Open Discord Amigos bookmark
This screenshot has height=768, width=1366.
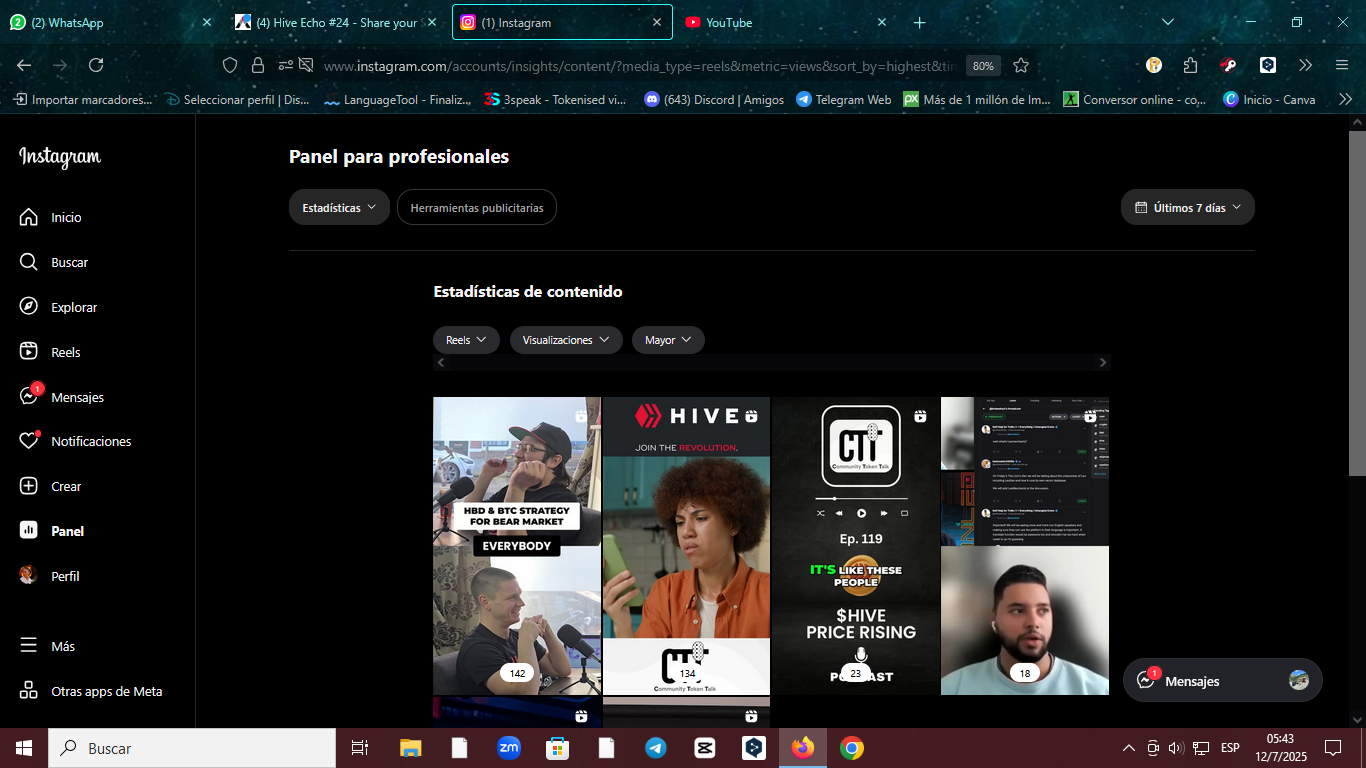point(714,100)
